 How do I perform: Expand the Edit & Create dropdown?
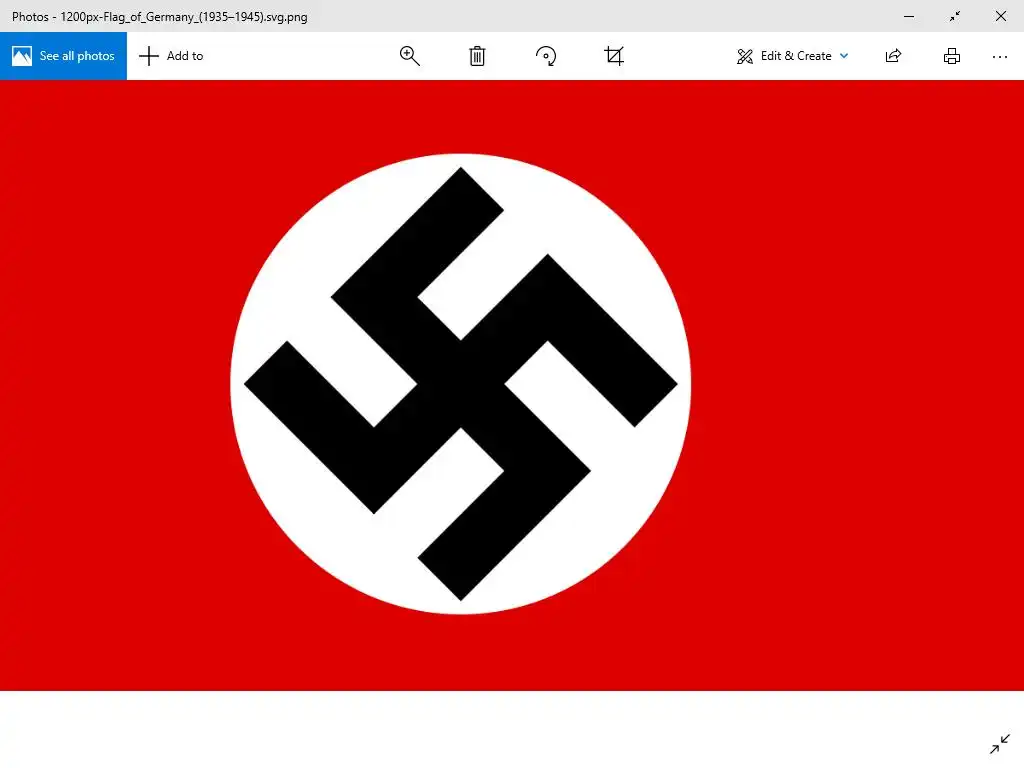pos(793,56)
